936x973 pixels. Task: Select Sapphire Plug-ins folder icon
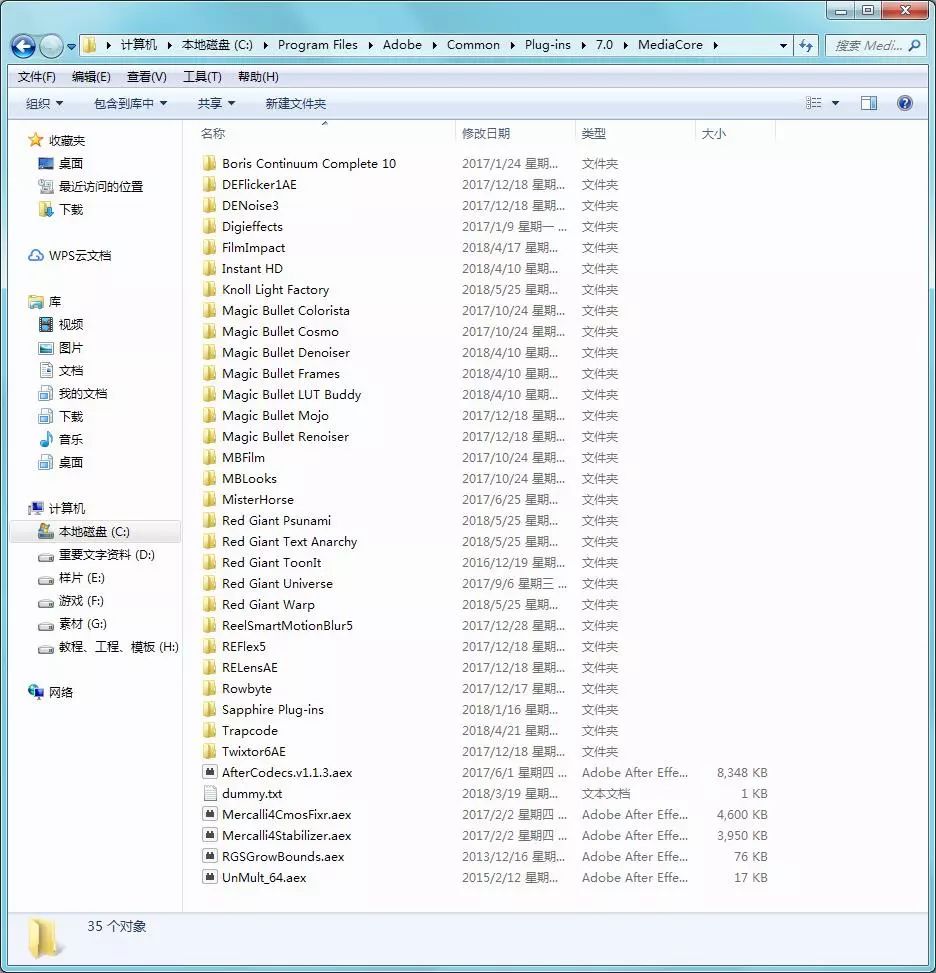tap(210, 709)
